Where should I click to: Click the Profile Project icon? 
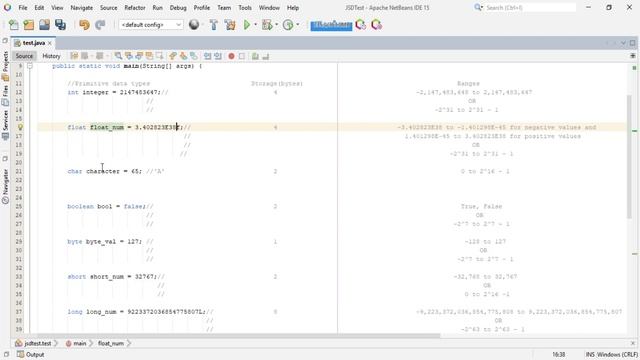point(288,25)
